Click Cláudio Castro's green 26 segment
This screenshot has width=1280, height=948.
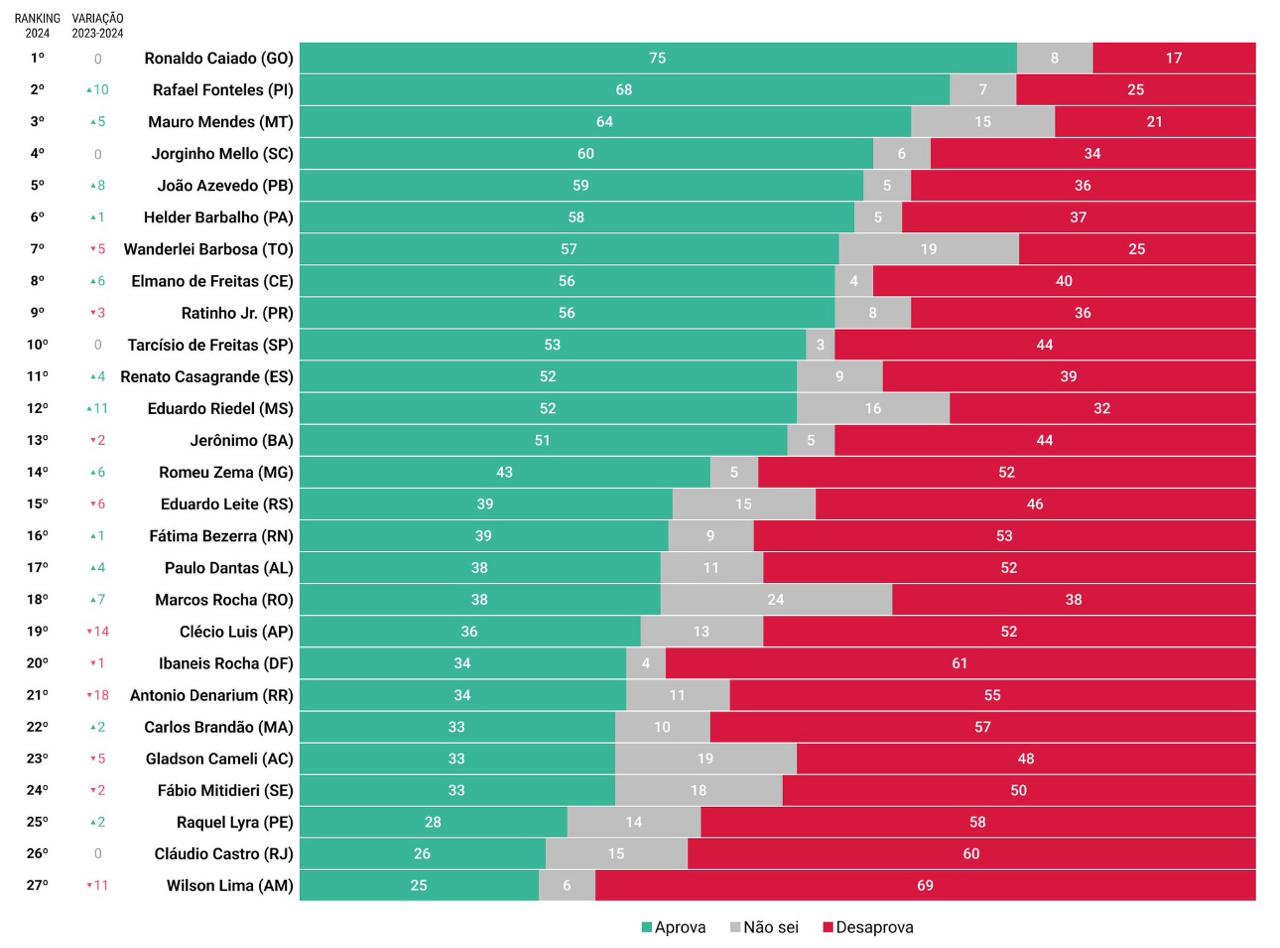click(x=423, y=853)
